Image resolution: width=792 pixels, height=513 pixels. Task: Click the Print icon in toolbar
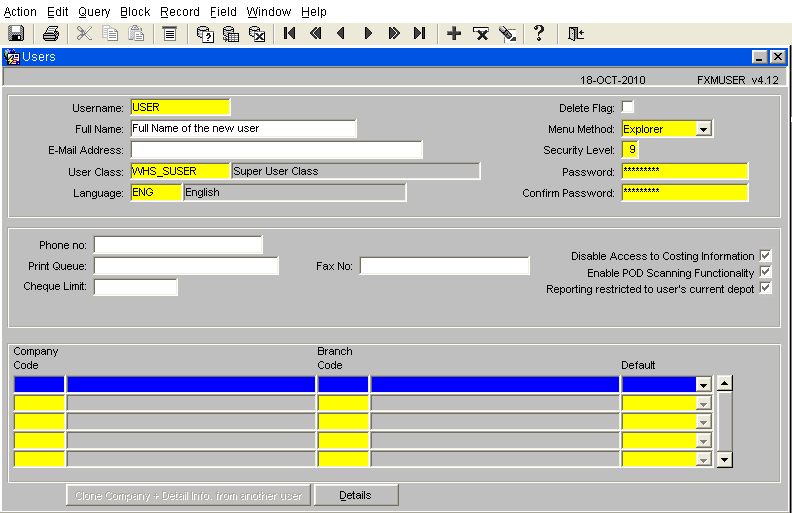(x=51, y=33)
